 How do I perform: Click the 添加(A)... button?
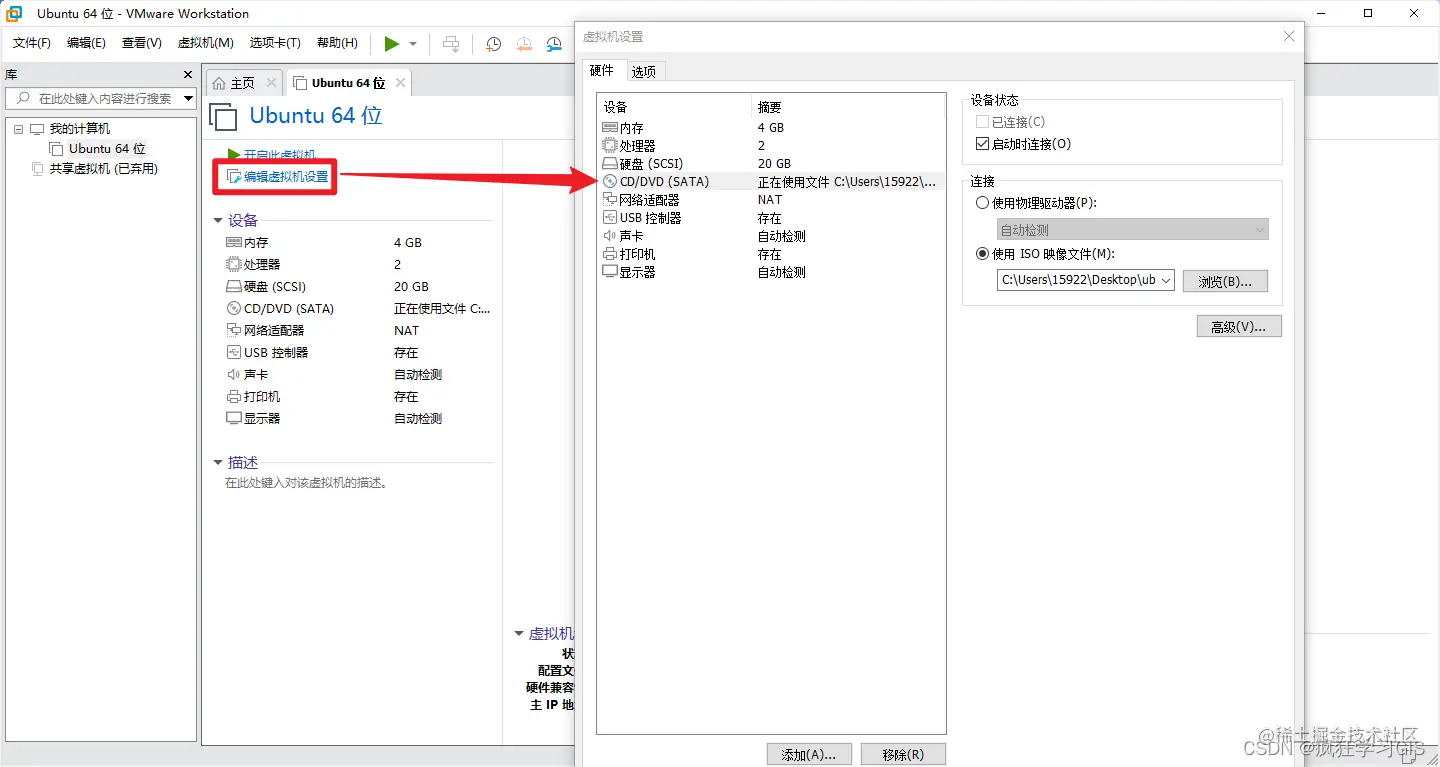tap(809, 754)
